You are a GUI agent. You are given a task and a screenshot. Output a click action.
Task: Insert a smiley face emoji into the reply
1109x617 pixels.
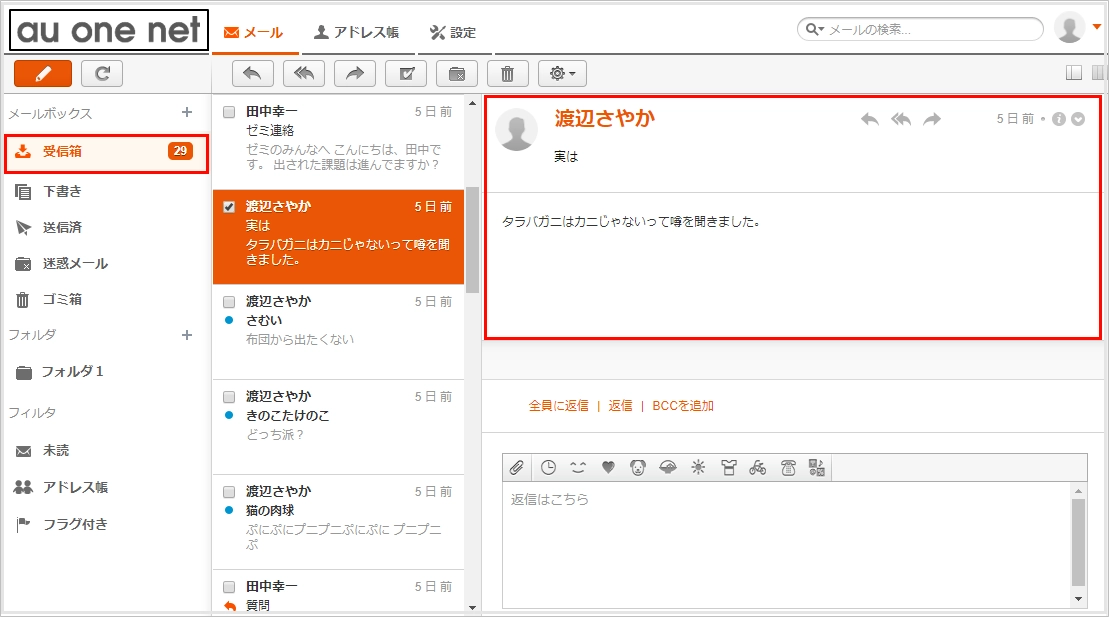578,466
